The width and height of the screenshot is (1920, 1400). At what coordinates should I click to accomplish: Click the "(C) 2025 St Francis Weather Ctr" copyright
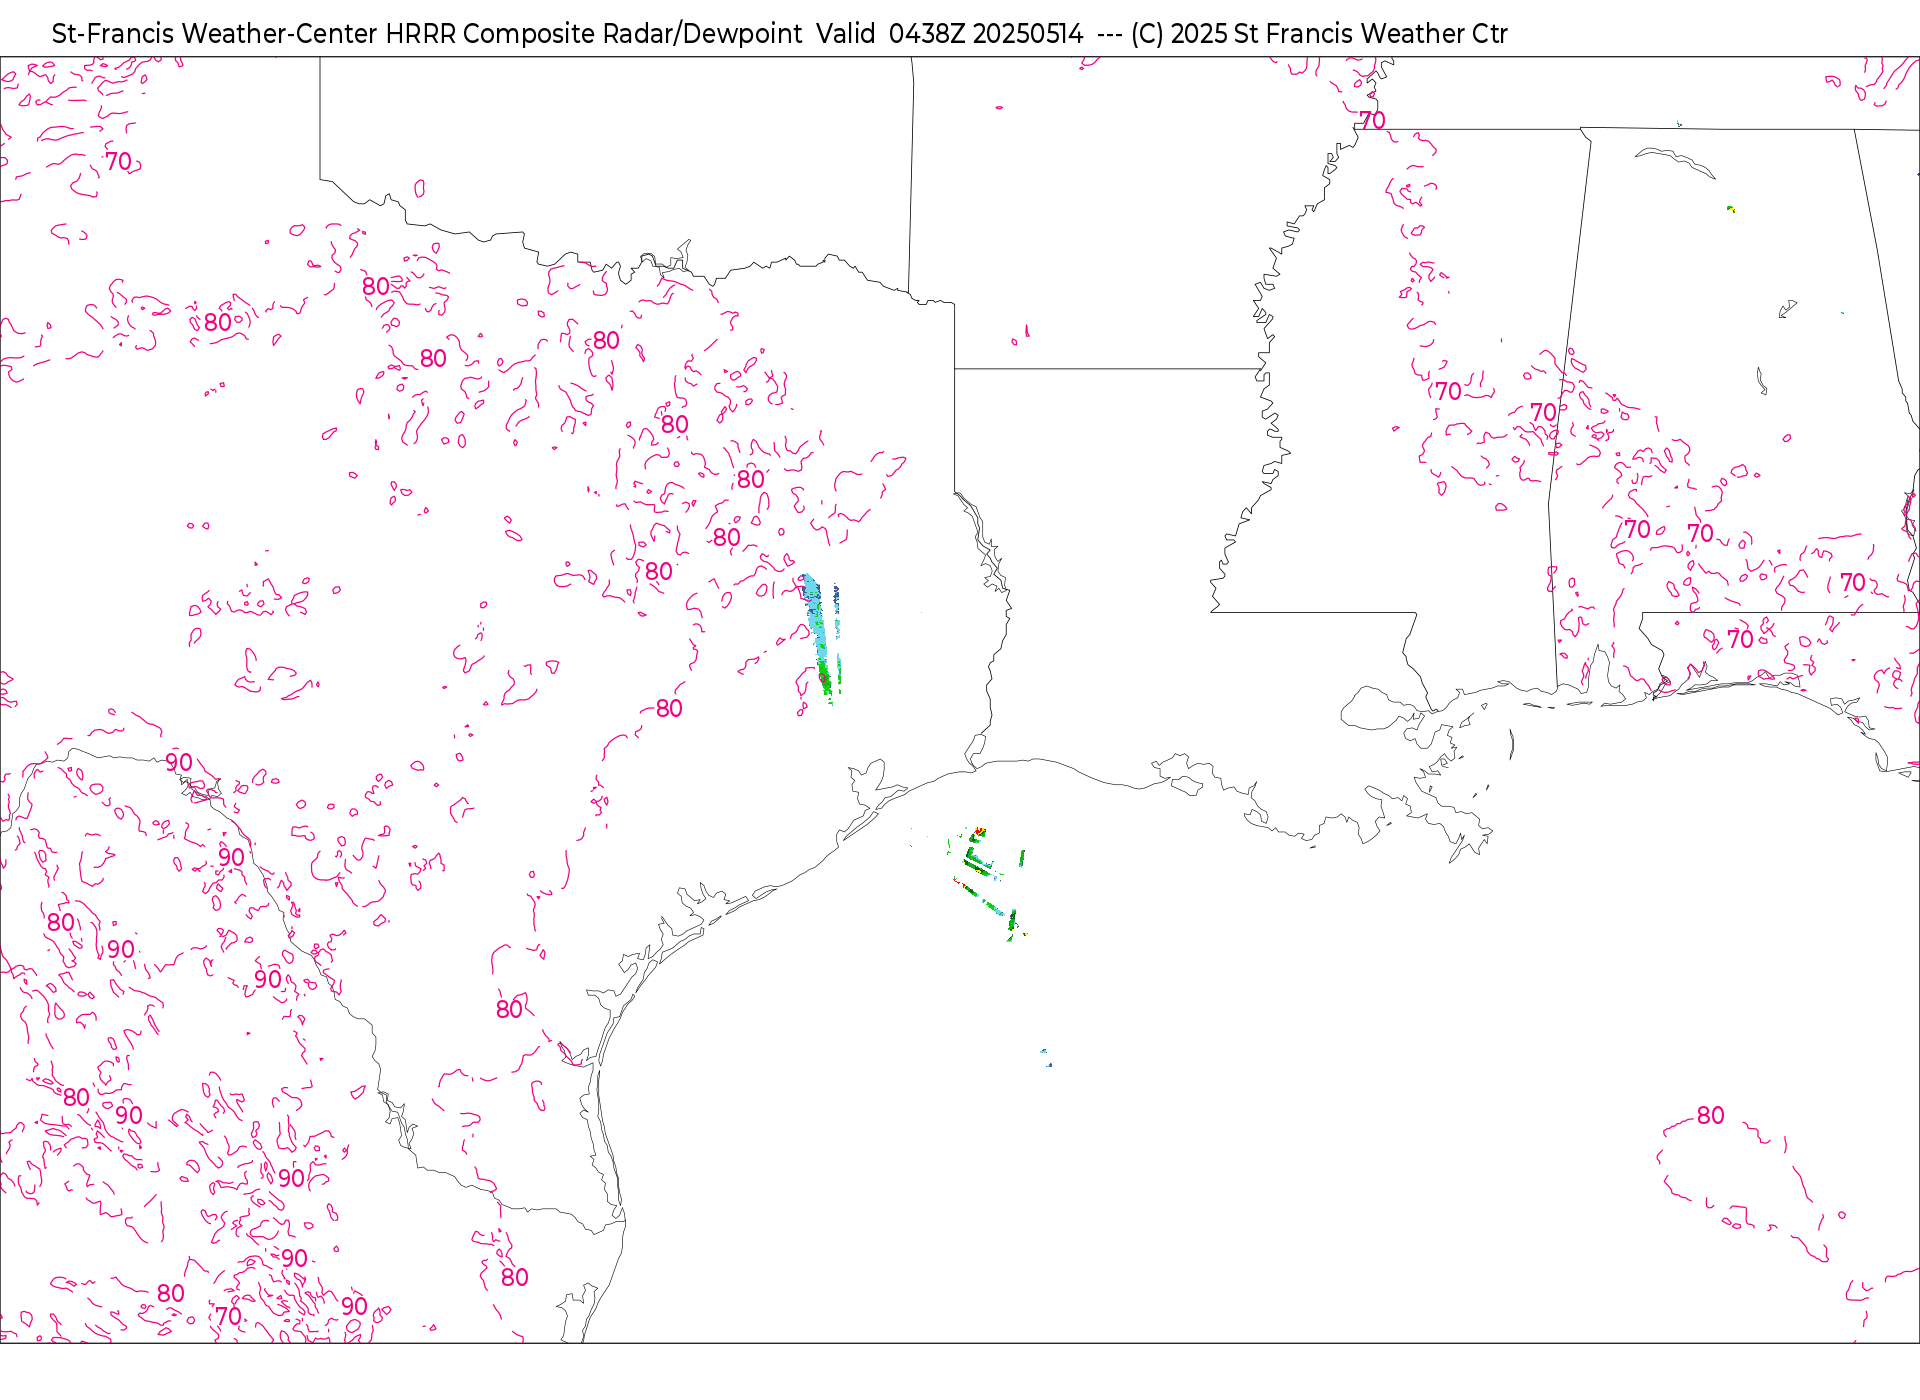coord(1319,34)
